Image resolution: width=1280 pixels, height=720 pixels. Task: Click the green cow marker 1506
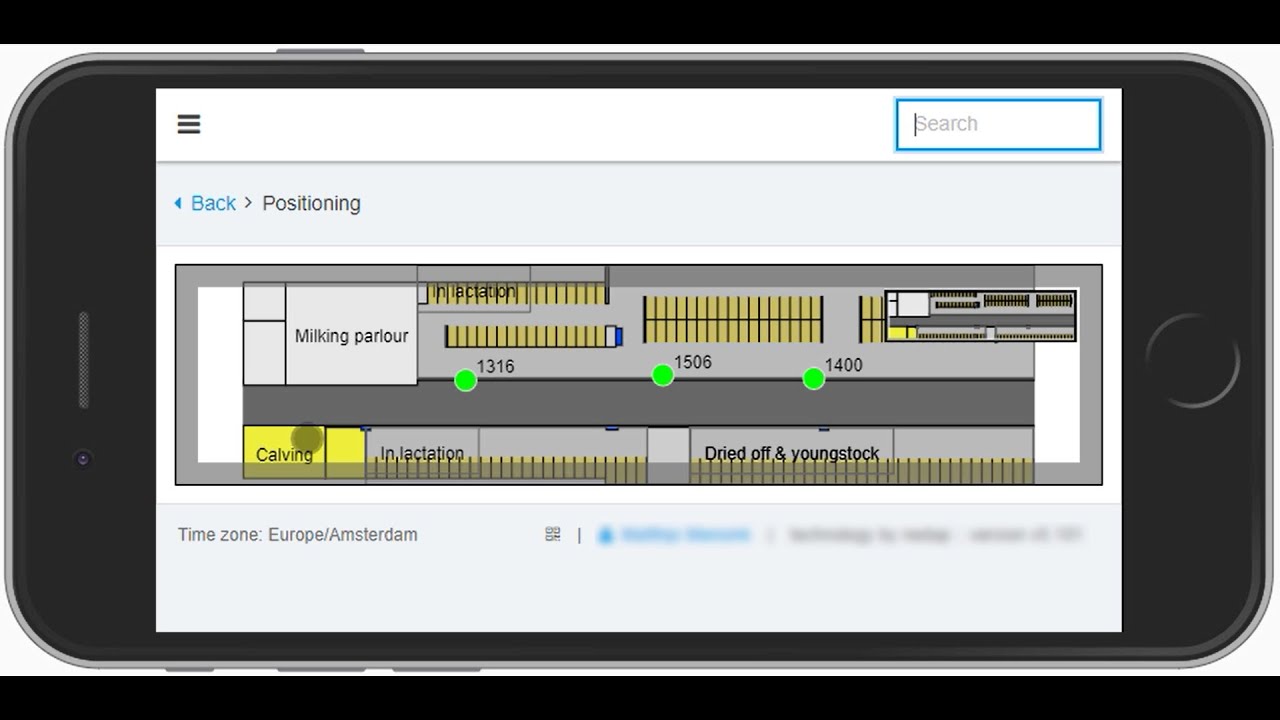pos(662,375)
